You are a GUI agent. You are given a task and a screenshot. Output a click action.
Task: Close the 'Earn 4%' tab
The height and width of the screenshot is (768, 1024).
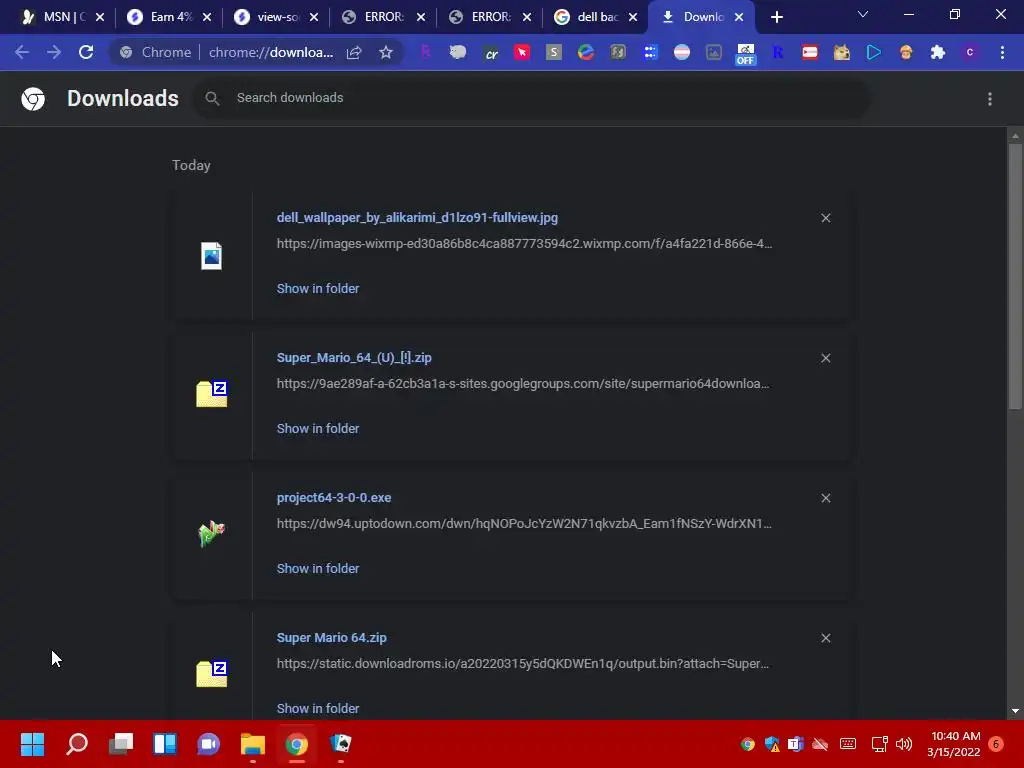pos(207,18)
